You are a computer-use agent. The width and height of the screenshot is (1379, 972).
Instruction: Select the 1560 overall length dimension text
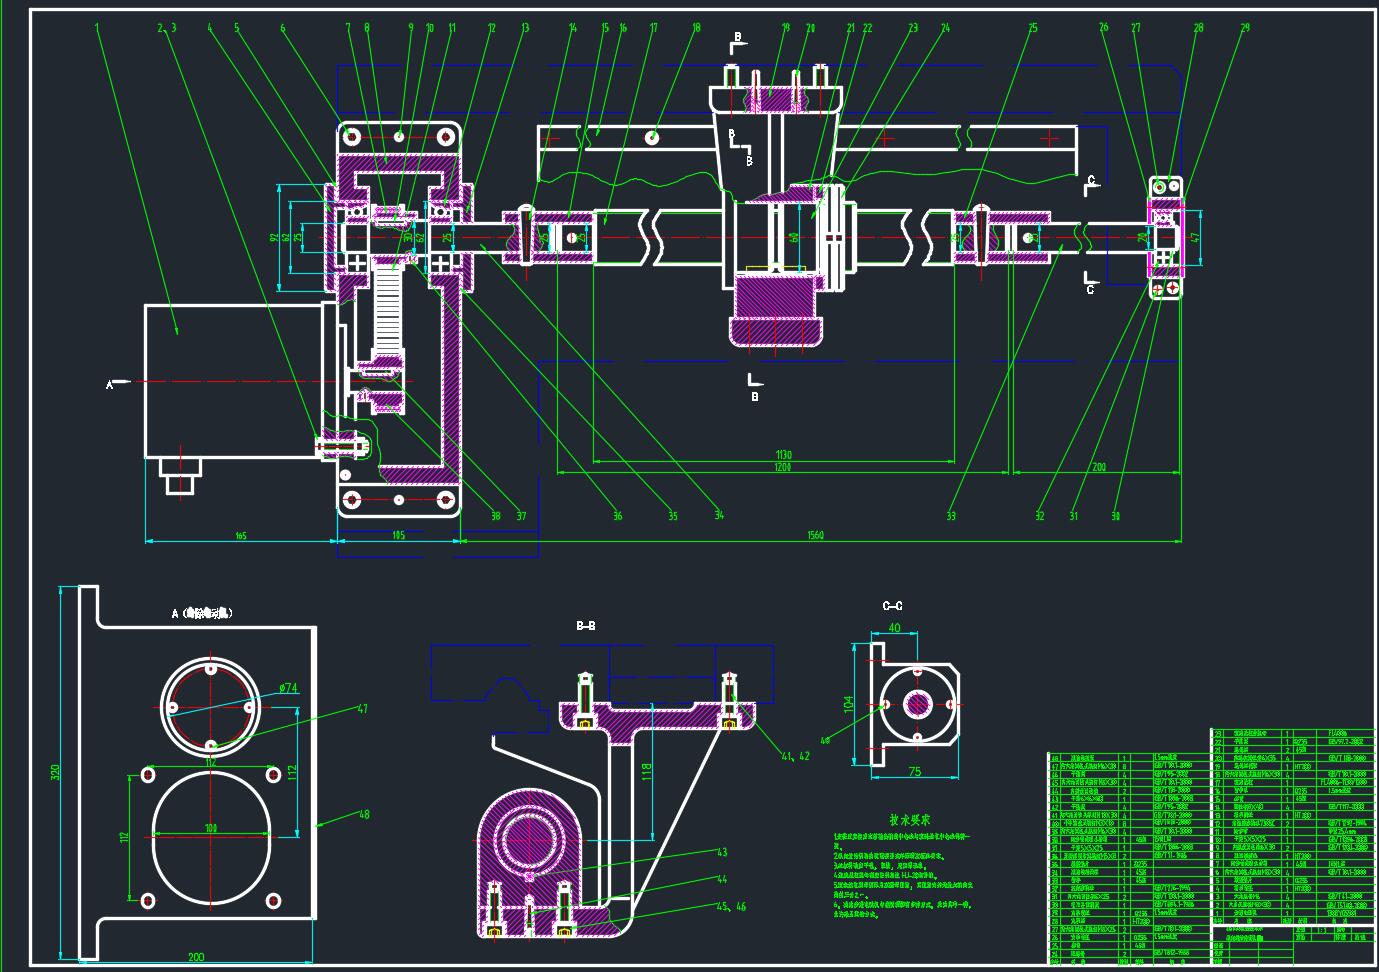coord(815,536)
